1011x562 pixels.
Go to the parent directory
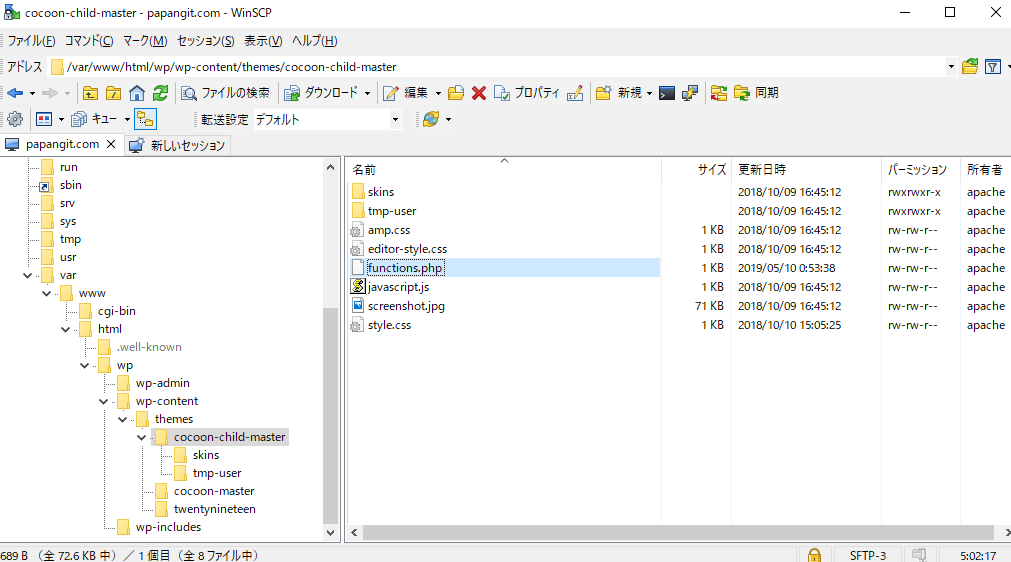pos(90,93)
